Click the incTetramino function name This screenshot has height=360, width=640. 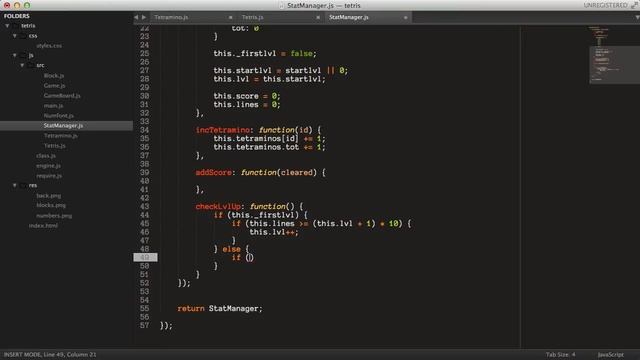[222, 130]
